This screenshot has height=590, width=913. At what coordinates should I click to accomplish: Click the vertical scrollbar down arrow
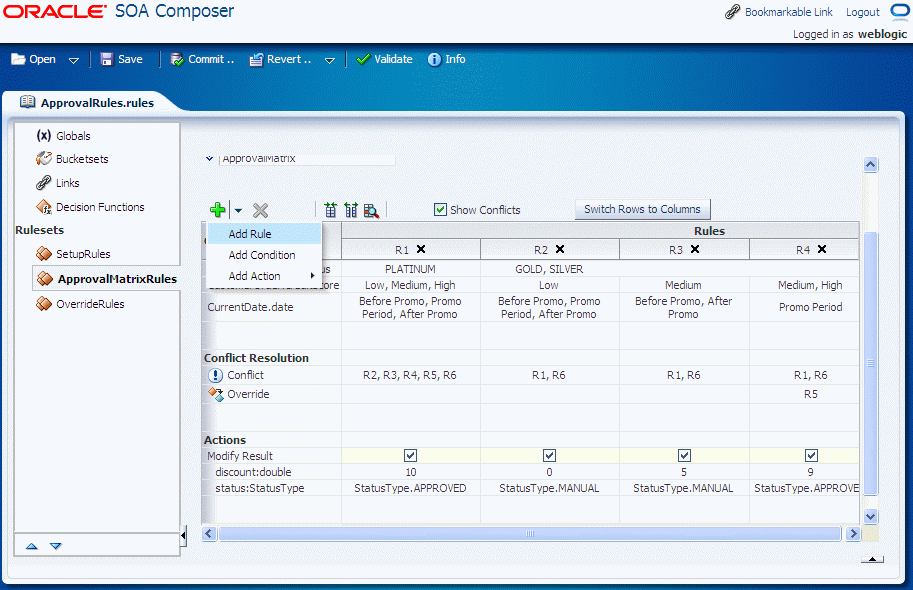(870, 517)
